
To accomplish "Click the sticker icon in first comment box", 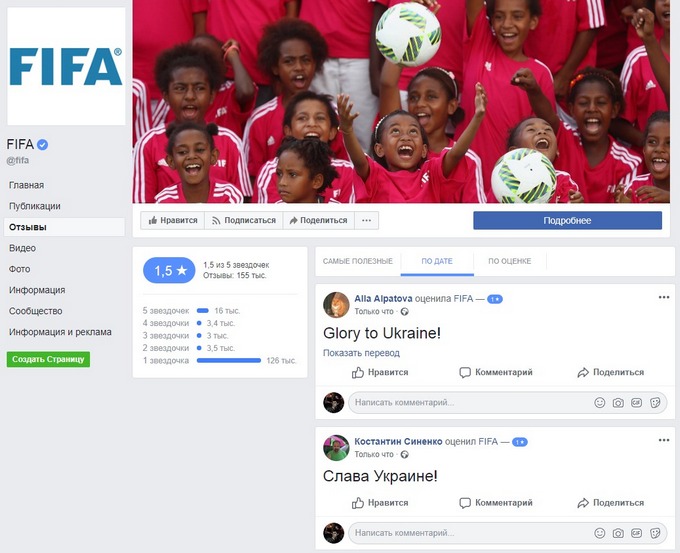I will (x=655, y=402).
